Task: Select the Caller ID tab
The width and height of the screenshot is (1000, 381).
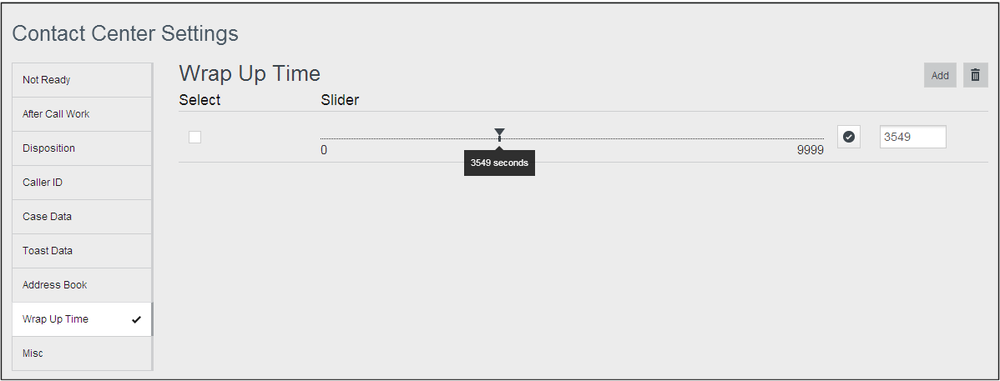Action: point(82,183)
